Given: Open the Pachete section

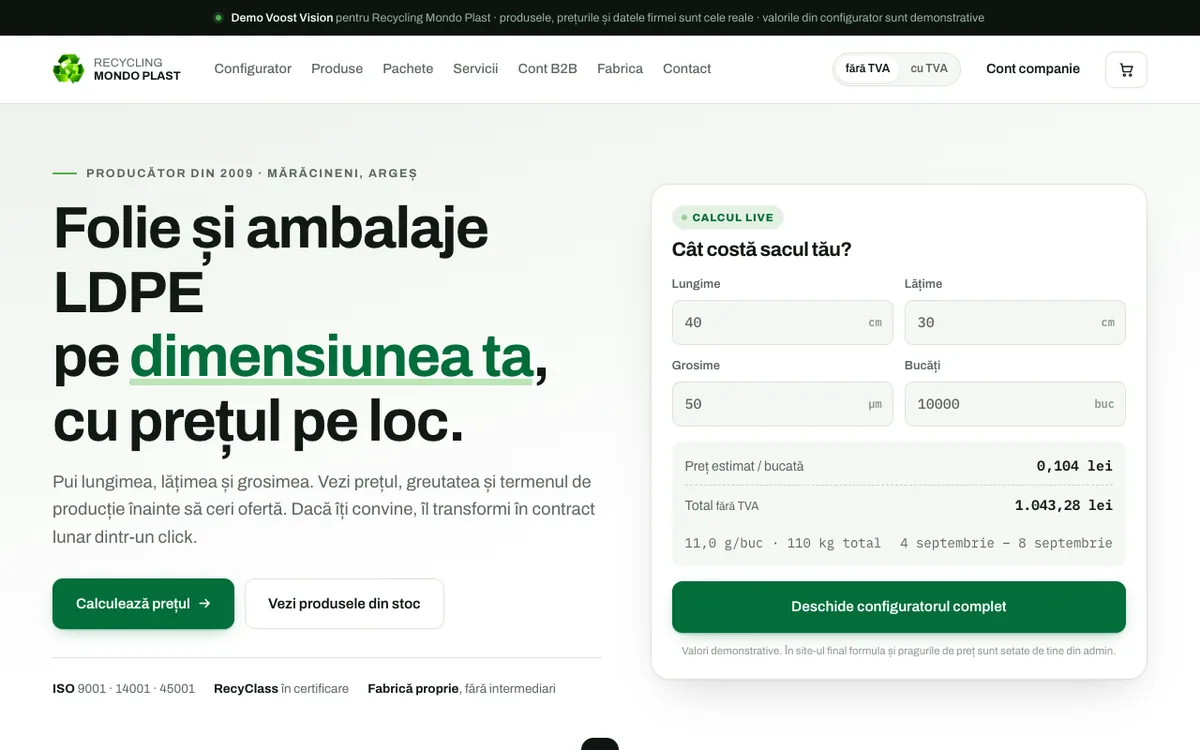Looking at the screenshot, I should pyautogui.click(x=408, y=69).
